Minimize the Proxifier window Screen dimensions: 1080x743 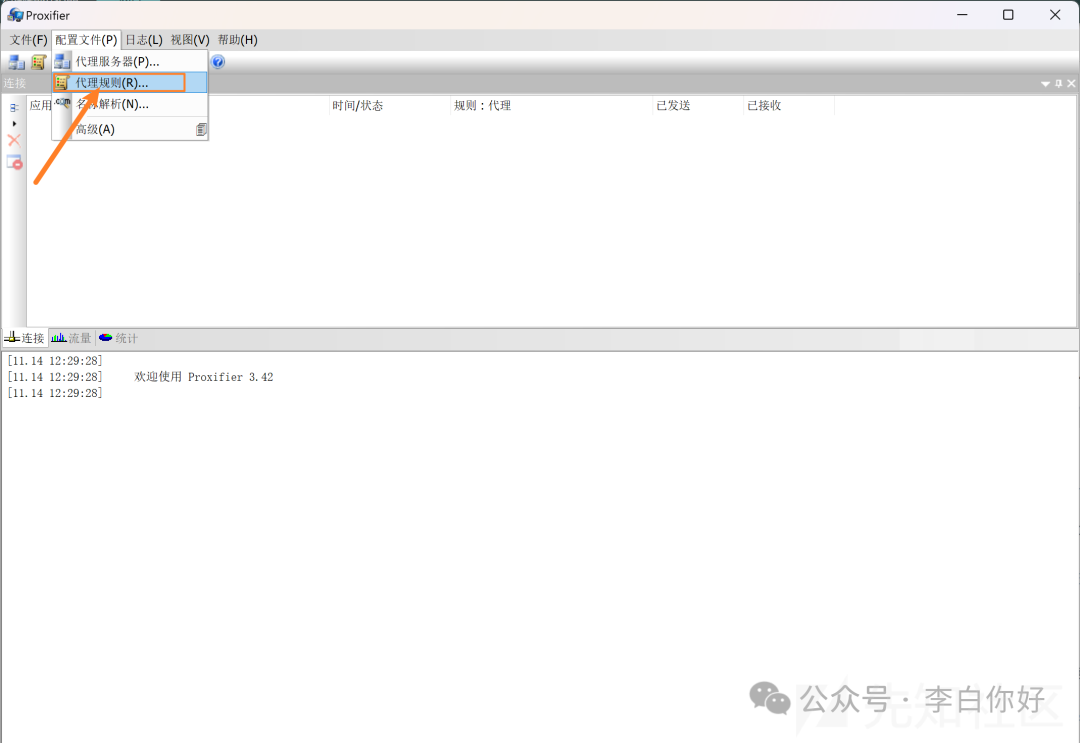[962, 14]
